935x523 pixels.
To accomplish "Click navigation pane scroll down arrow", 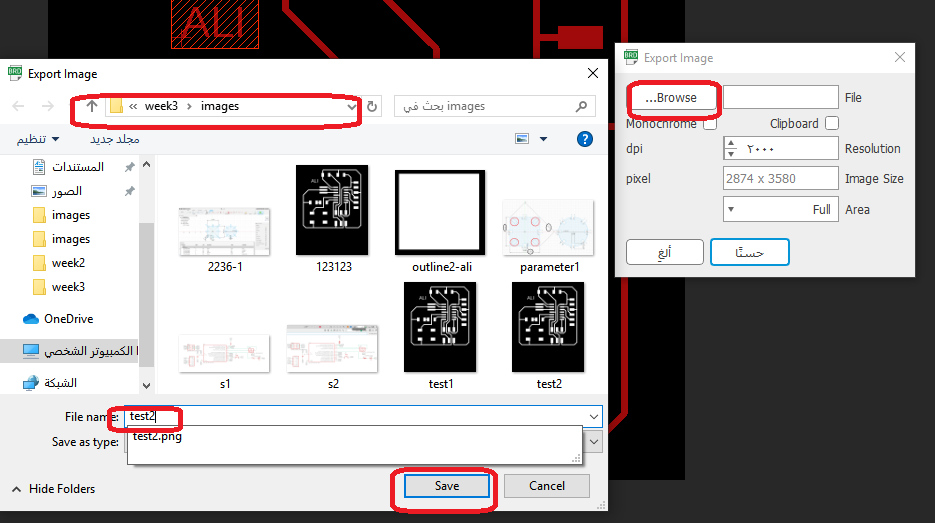I will pyautogui.click(x=147, y=386).
